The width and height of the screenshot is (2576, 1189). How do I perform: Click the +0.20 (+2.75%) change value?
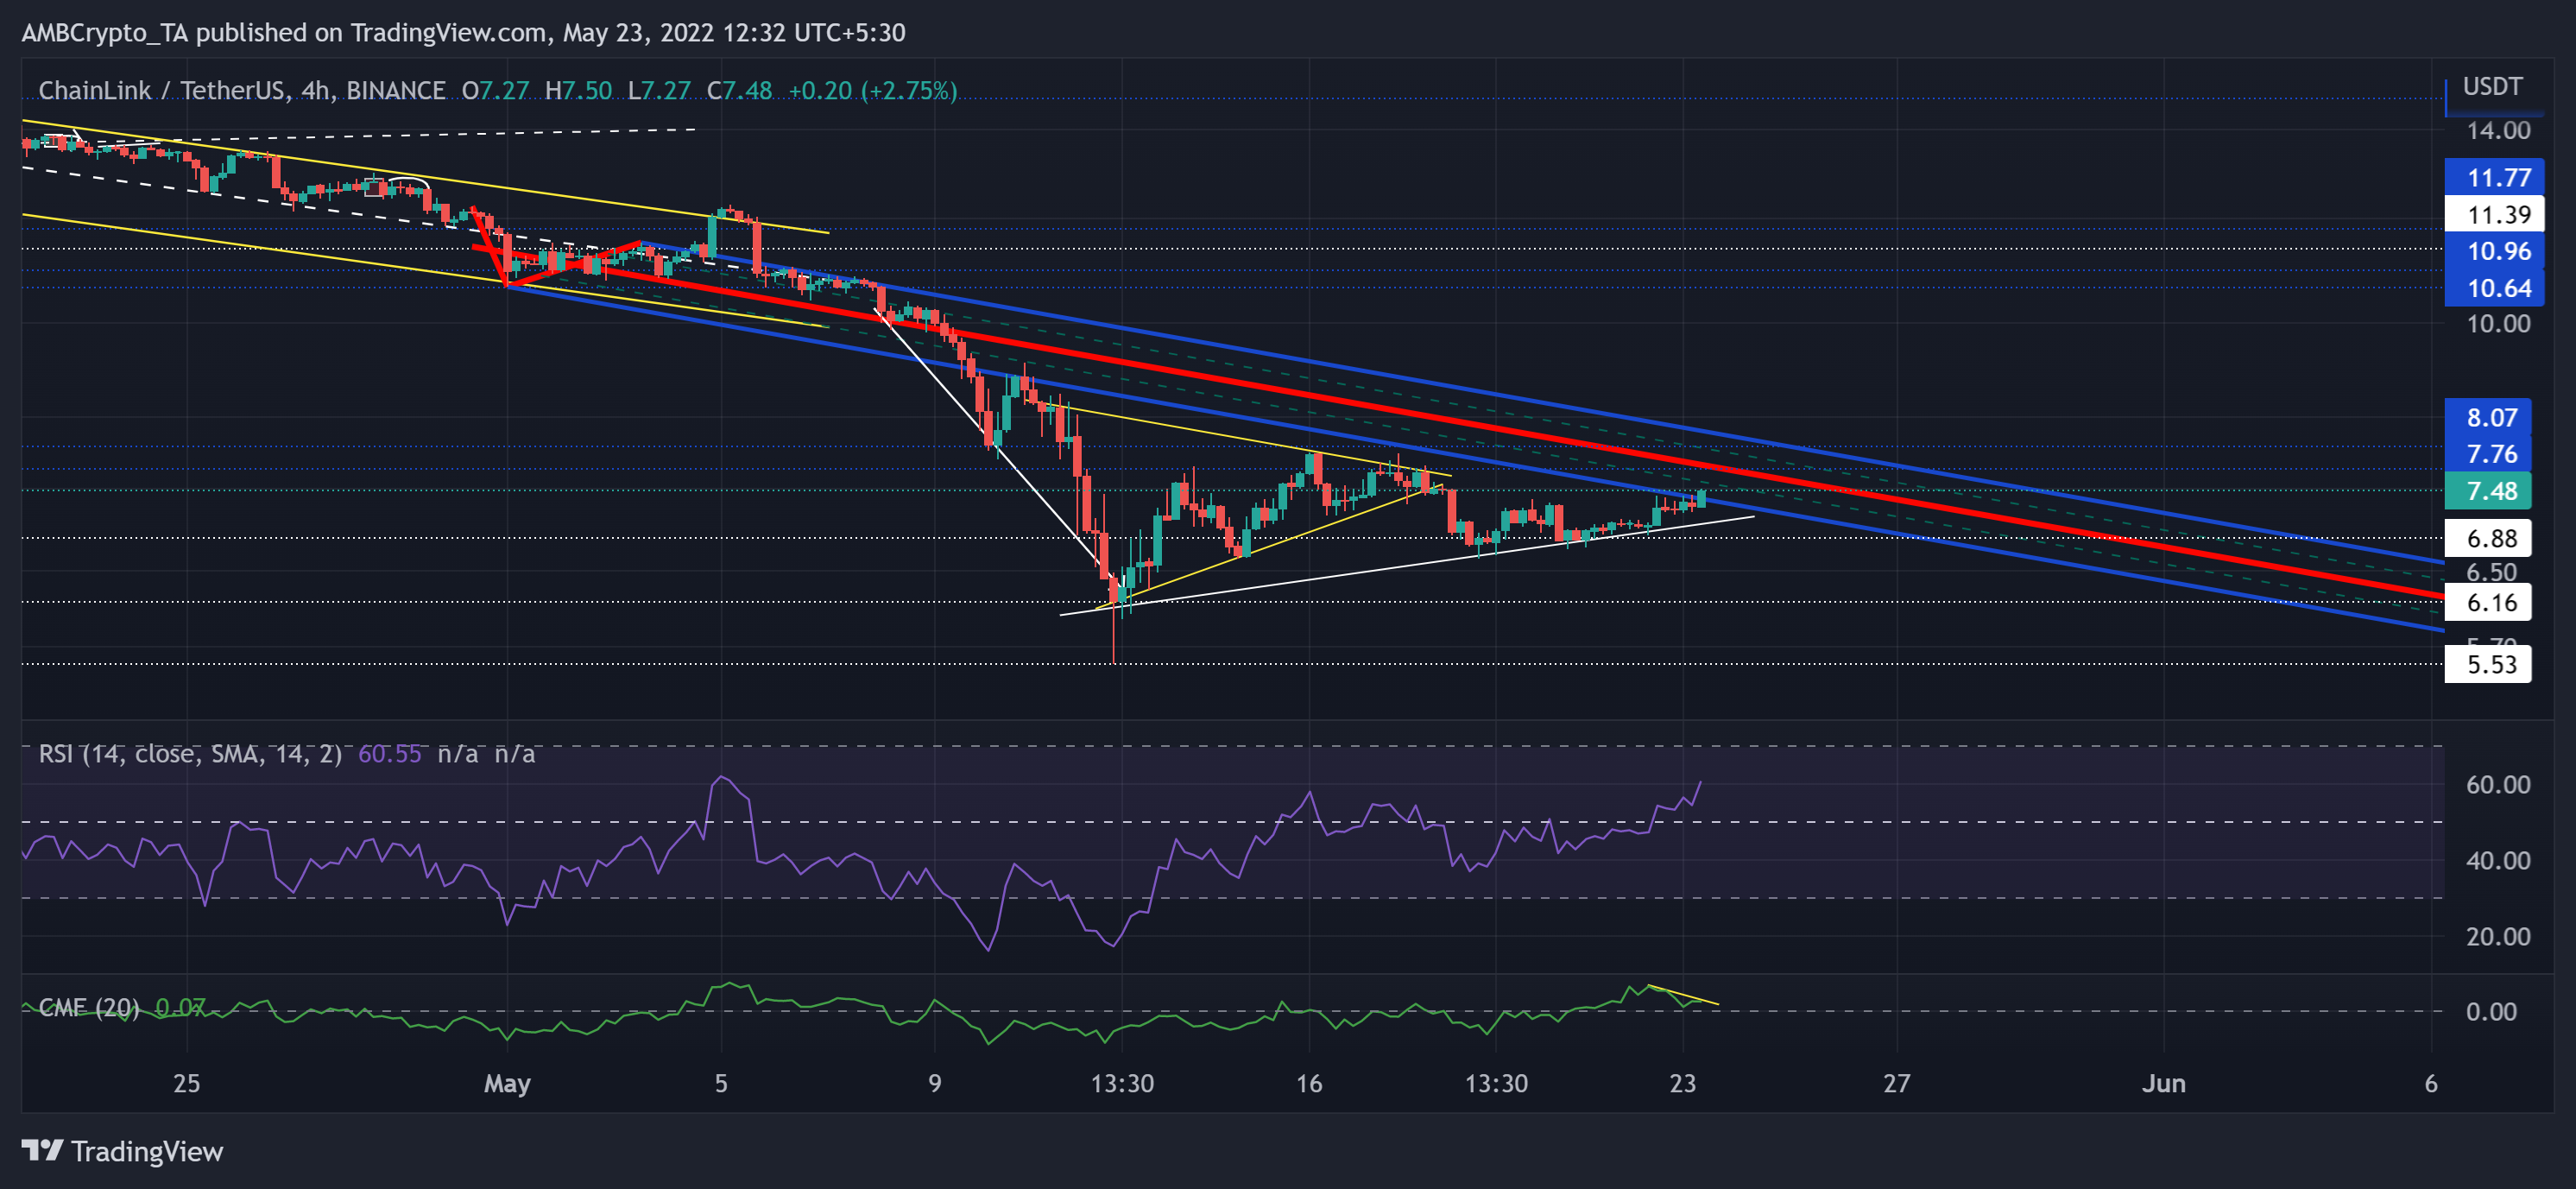pos(873,91)
